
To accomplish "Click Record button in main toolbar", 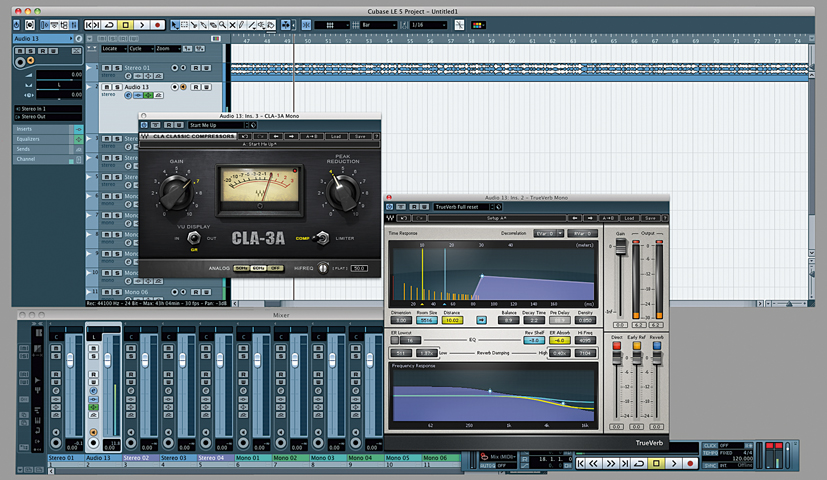I will click(x=157, y=25).
